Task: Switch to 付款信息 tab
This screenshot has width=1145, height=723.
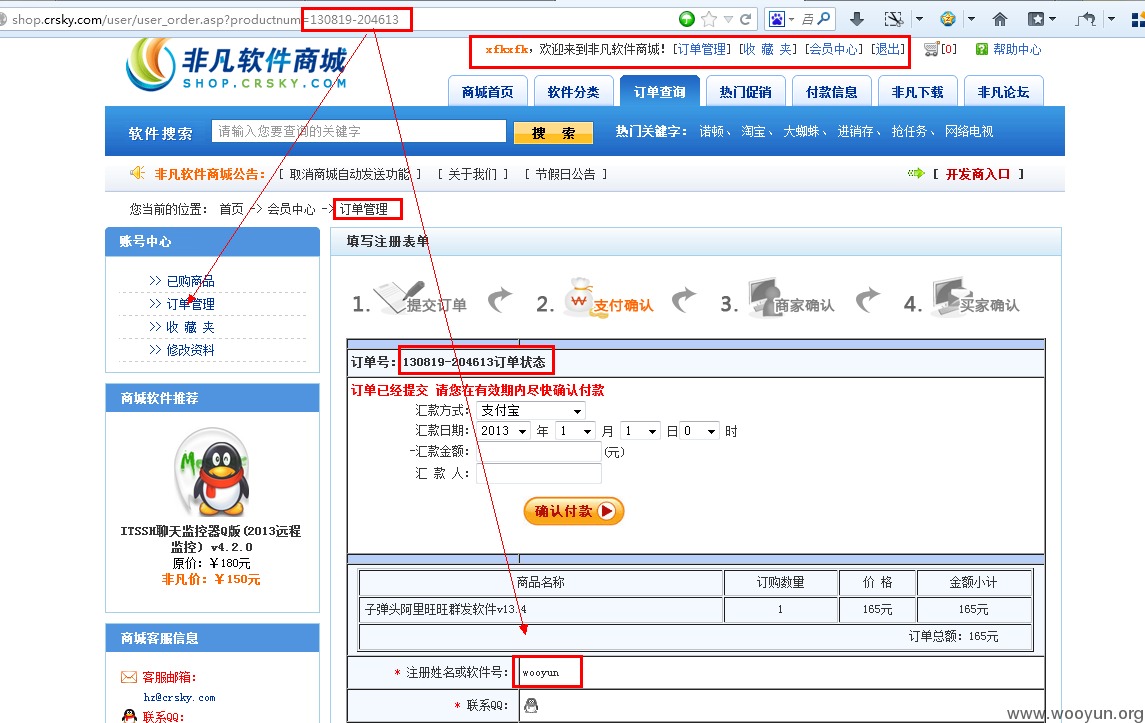Action: pos(831,91)
